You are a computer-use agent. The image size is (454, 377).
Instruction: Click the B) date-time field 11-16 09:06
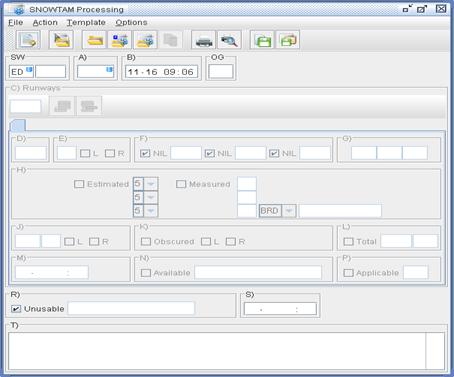click(161, 72)
